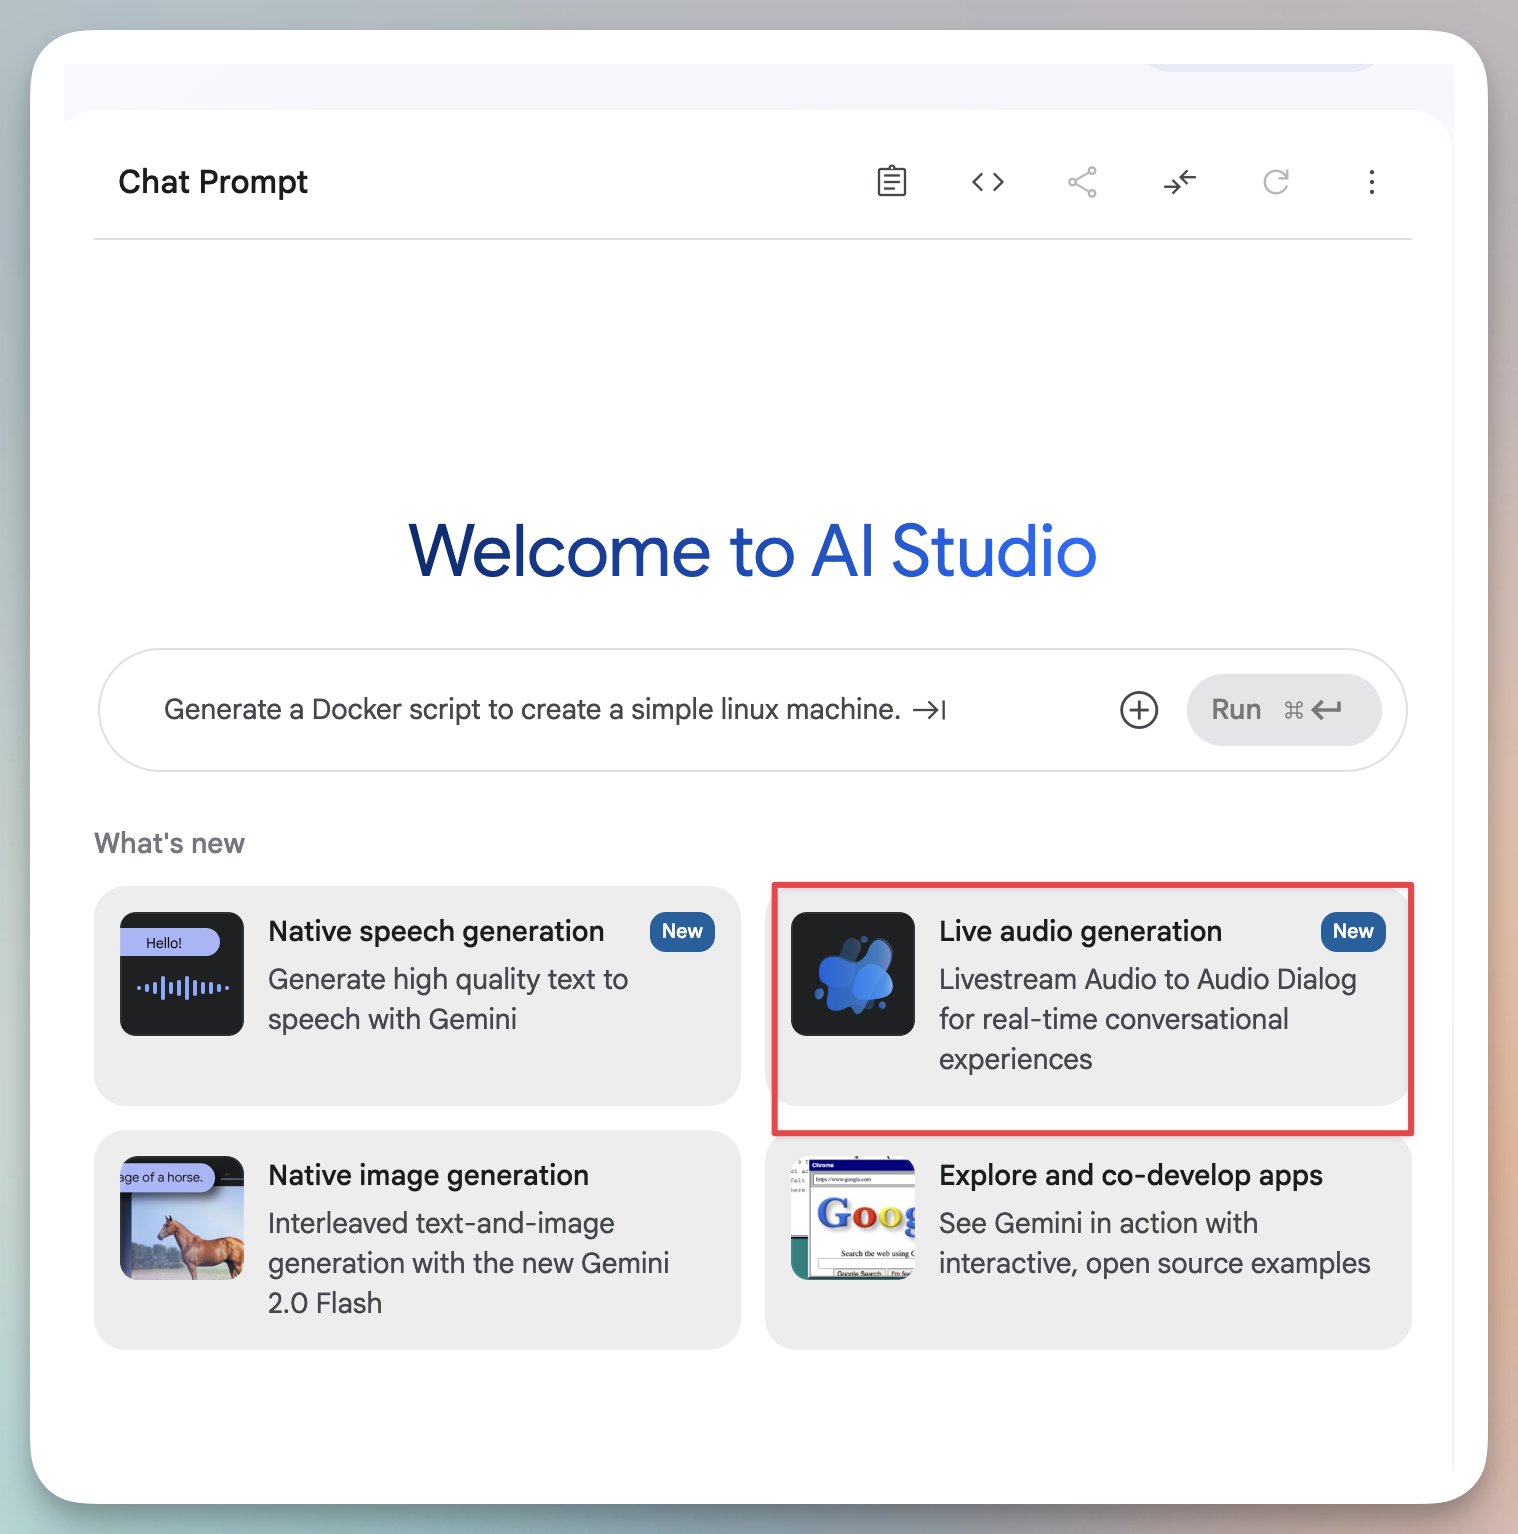
Task: Open the three-dot more options menu
Action: pyautogui.click(x=1371, y=181)
